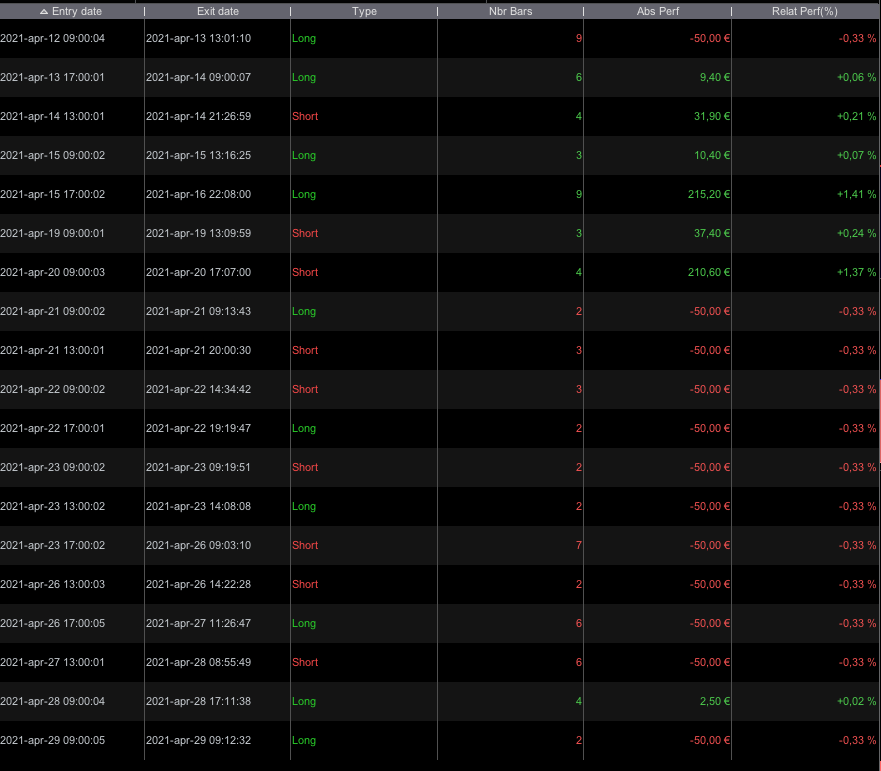
Task: Click the +0,07 % relative performance
Action: (x=856, y=155)
